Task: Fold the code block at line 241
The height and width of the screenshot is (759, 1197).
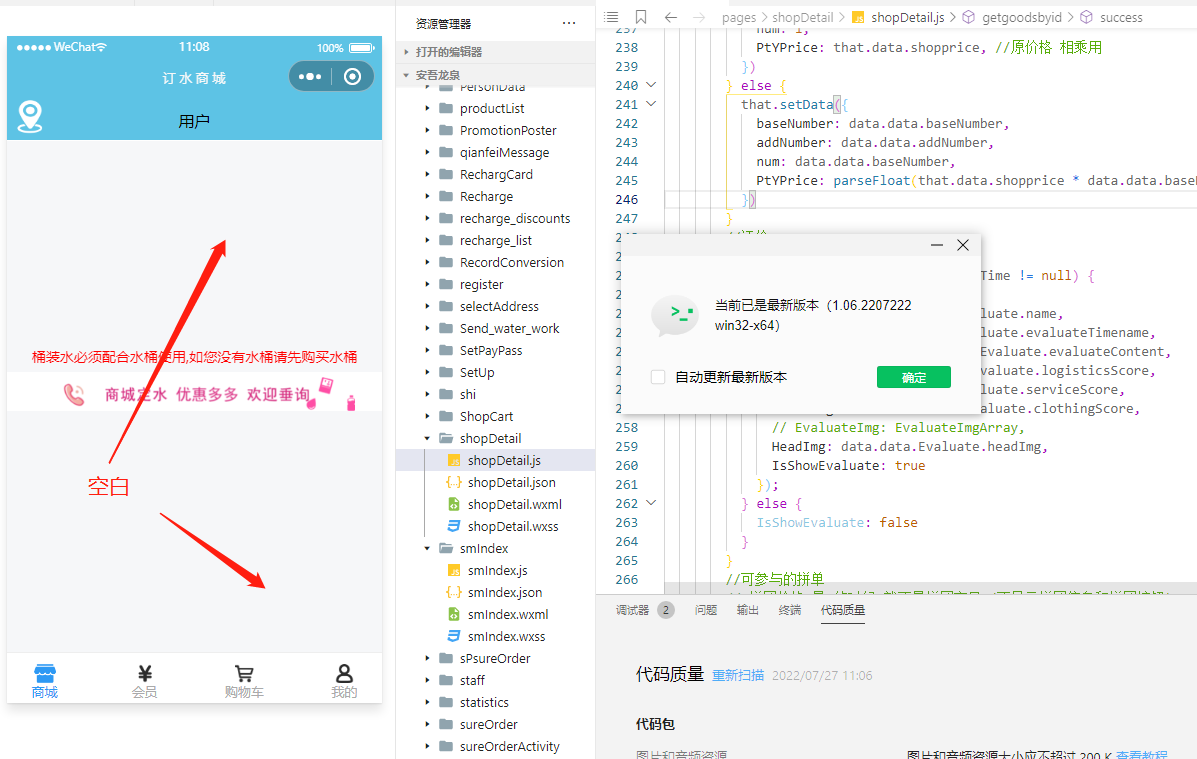Action: (651, 104)
